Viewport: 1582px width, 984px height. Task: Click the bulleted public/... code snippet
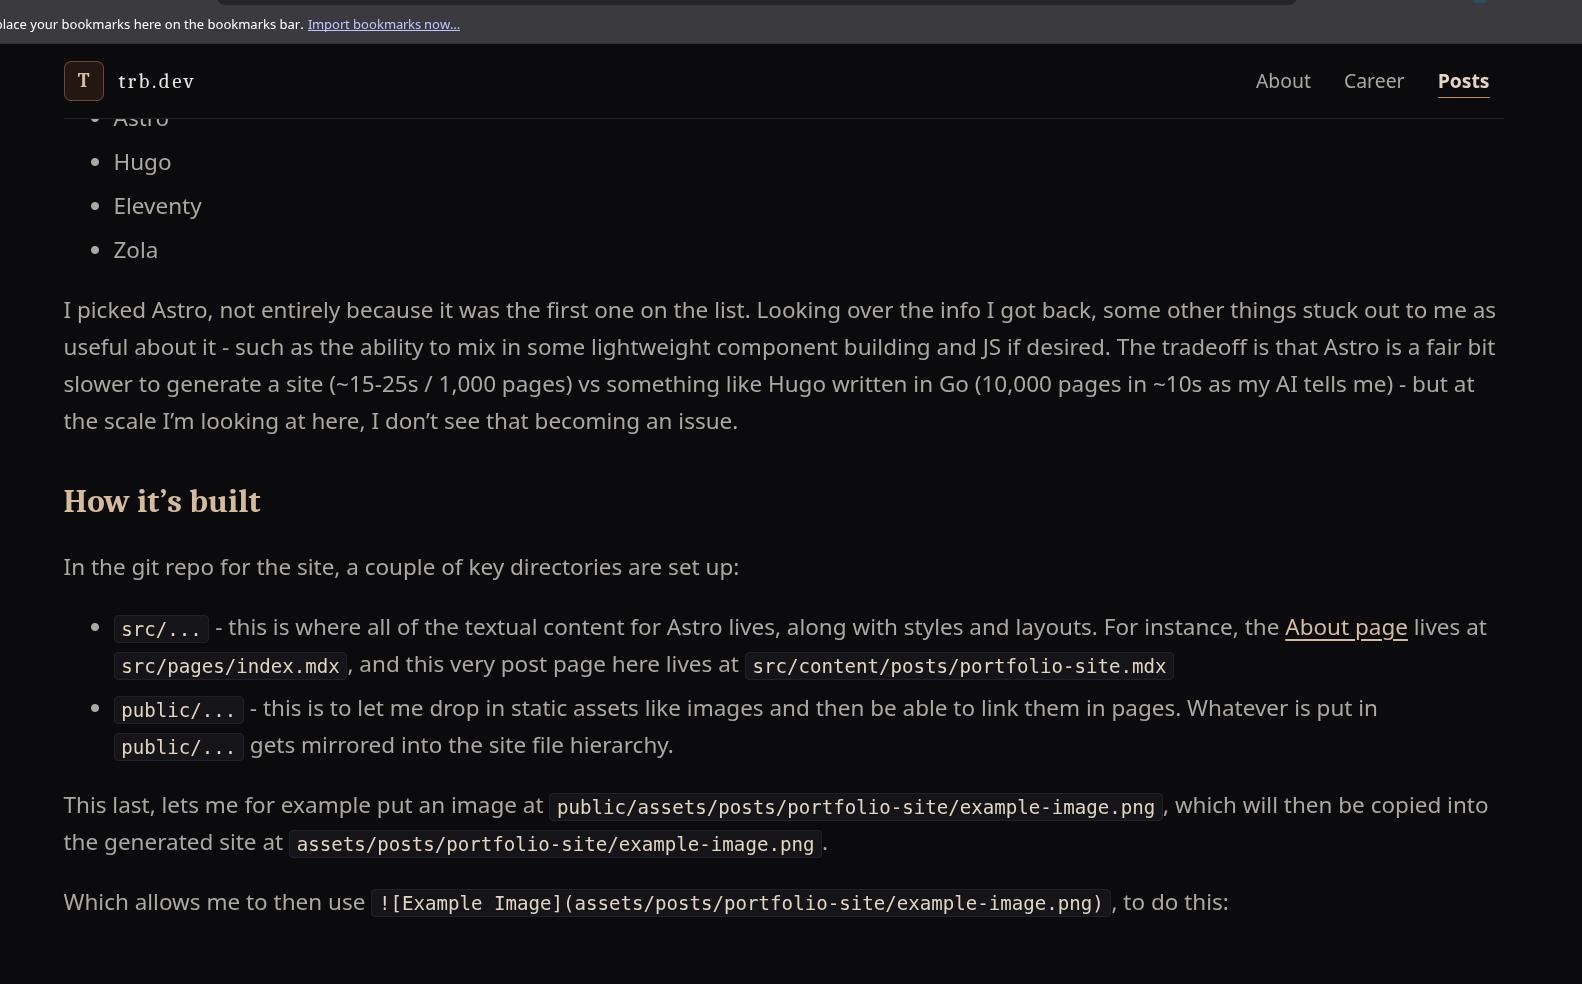[x=178, y=710]
